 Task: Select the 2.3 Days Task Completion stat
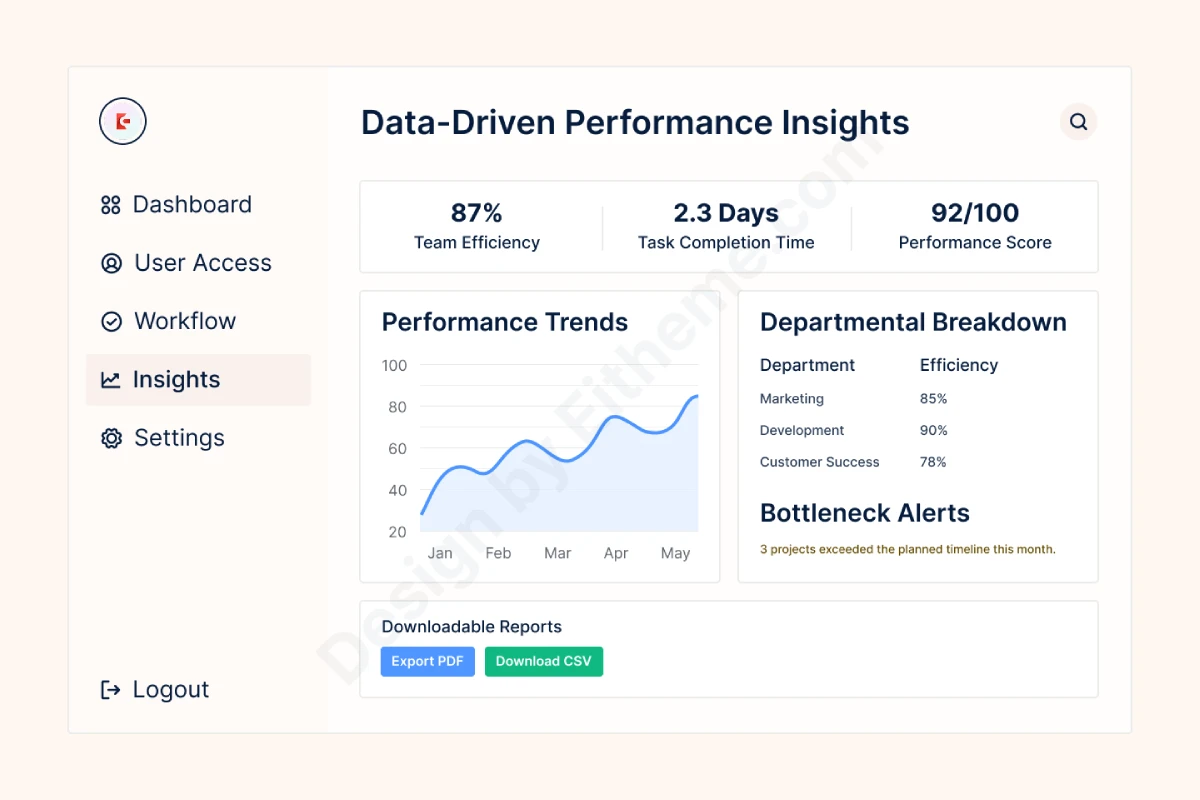pos(726,227)
